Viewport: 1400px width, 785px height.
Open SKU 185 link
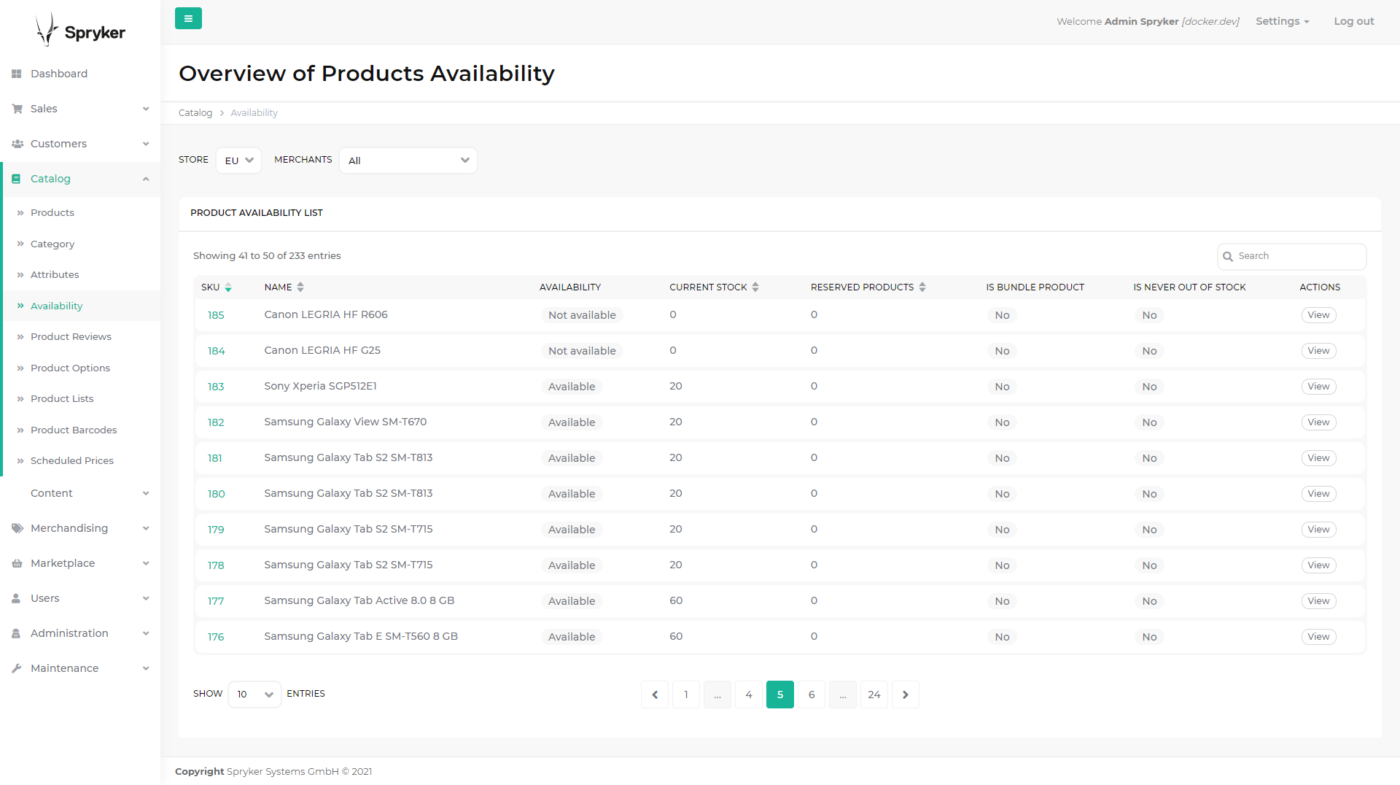216,315
